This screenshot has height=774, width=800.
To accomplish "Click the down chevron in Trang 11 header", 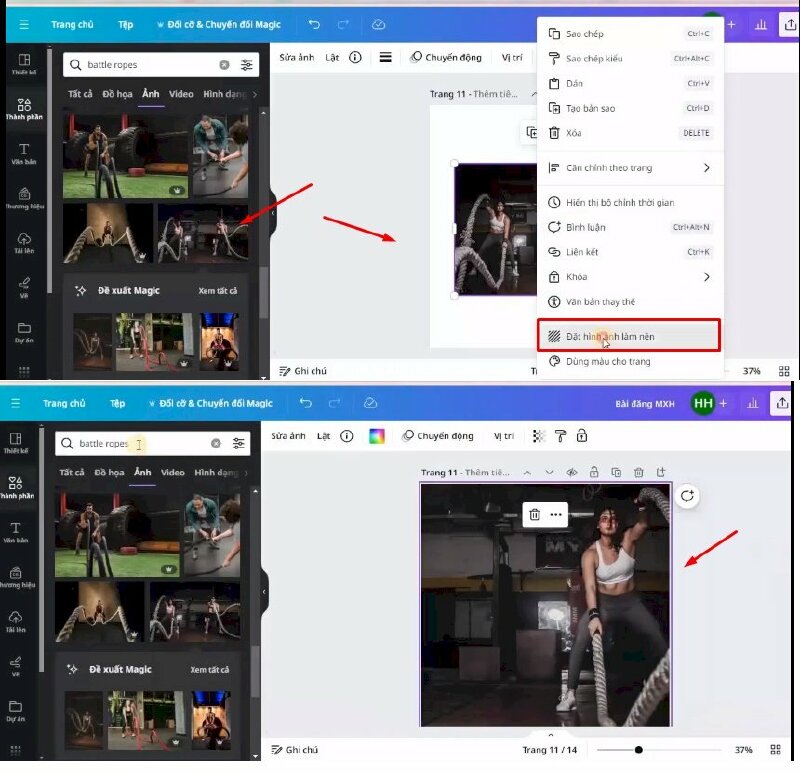I will click(549, 472).
